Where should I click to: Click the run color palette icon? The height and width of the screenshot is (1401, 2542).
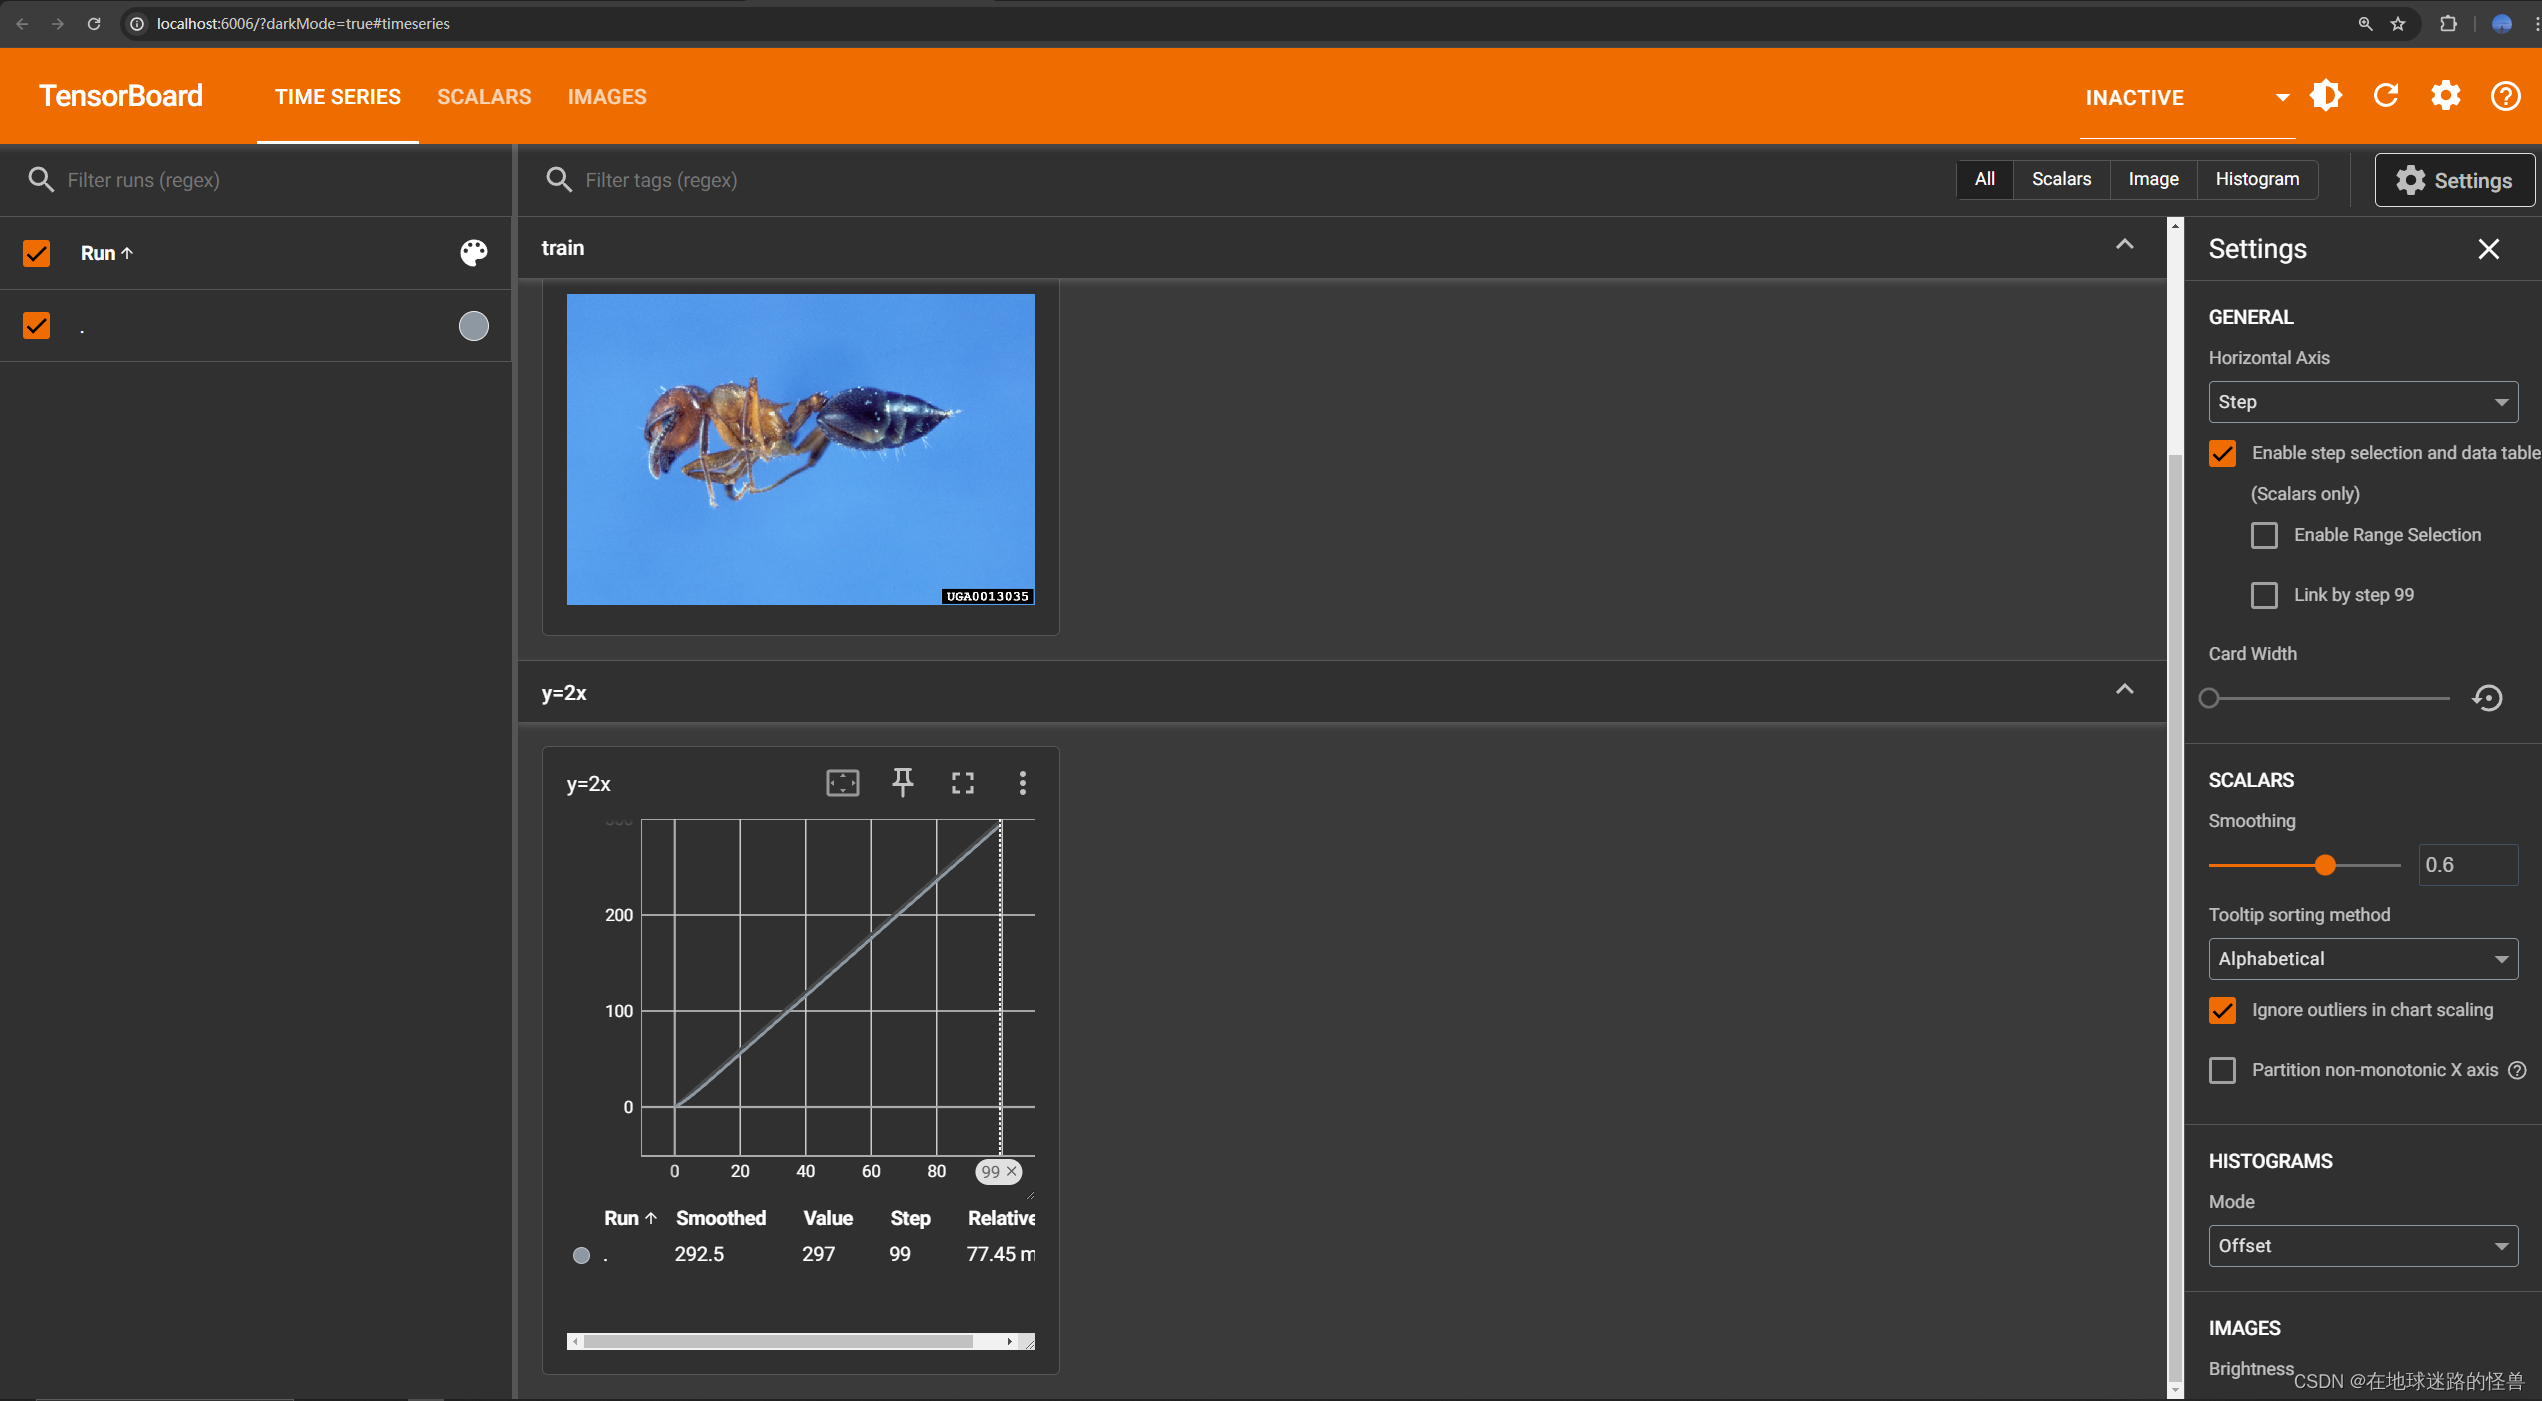[474, 253]
